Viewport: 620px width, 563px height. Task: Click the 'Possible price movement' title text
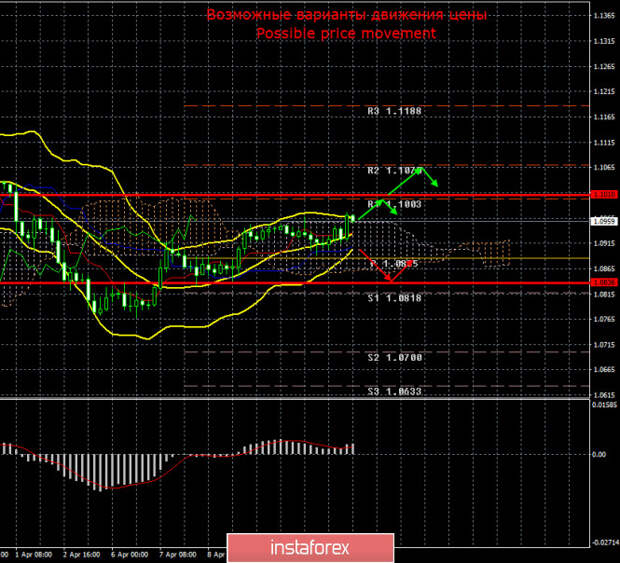(x=345, y=33)
